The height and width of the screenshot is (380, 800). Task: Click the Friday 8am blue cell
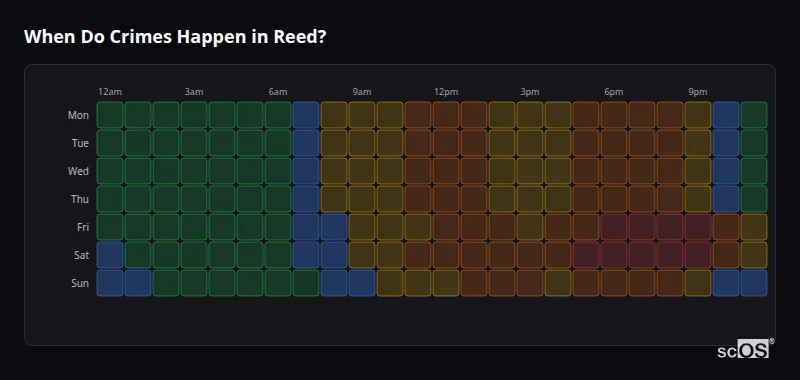[x=334, y=227]
